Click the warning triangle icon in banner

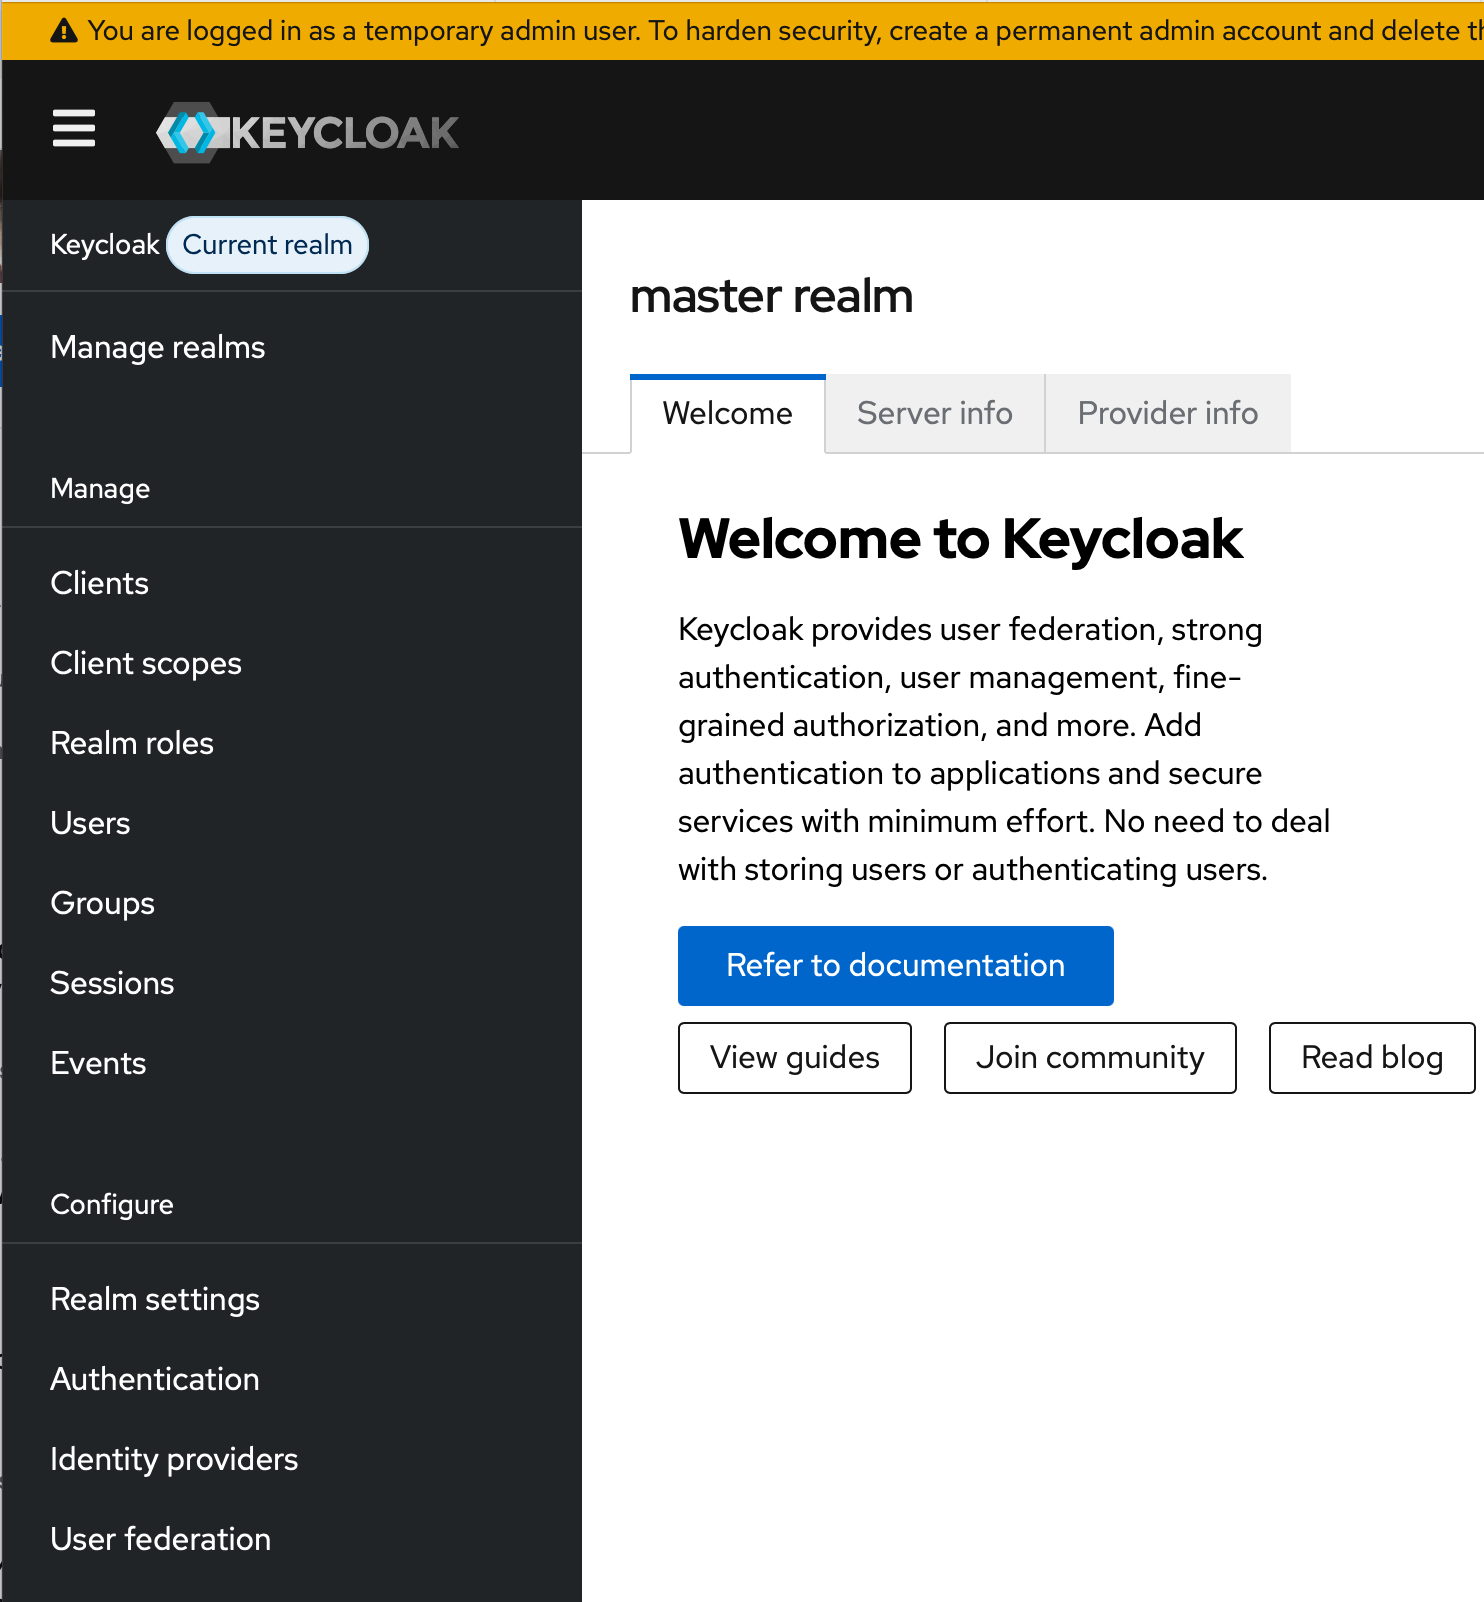tap(64, 31)
